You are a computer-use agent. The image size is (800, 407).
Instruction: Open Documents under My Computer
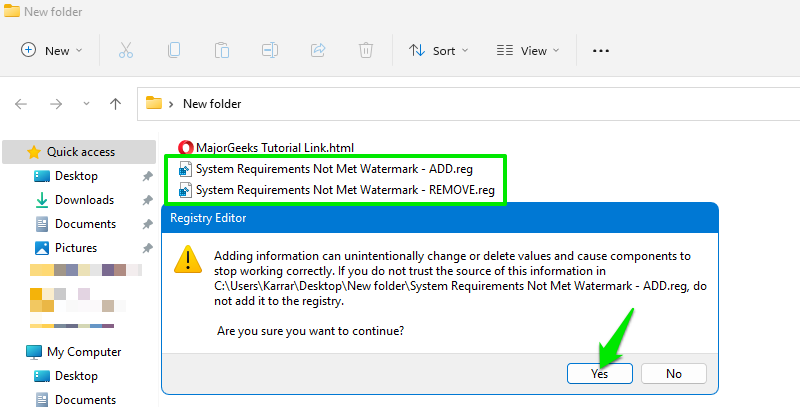(x=85, y=400)
